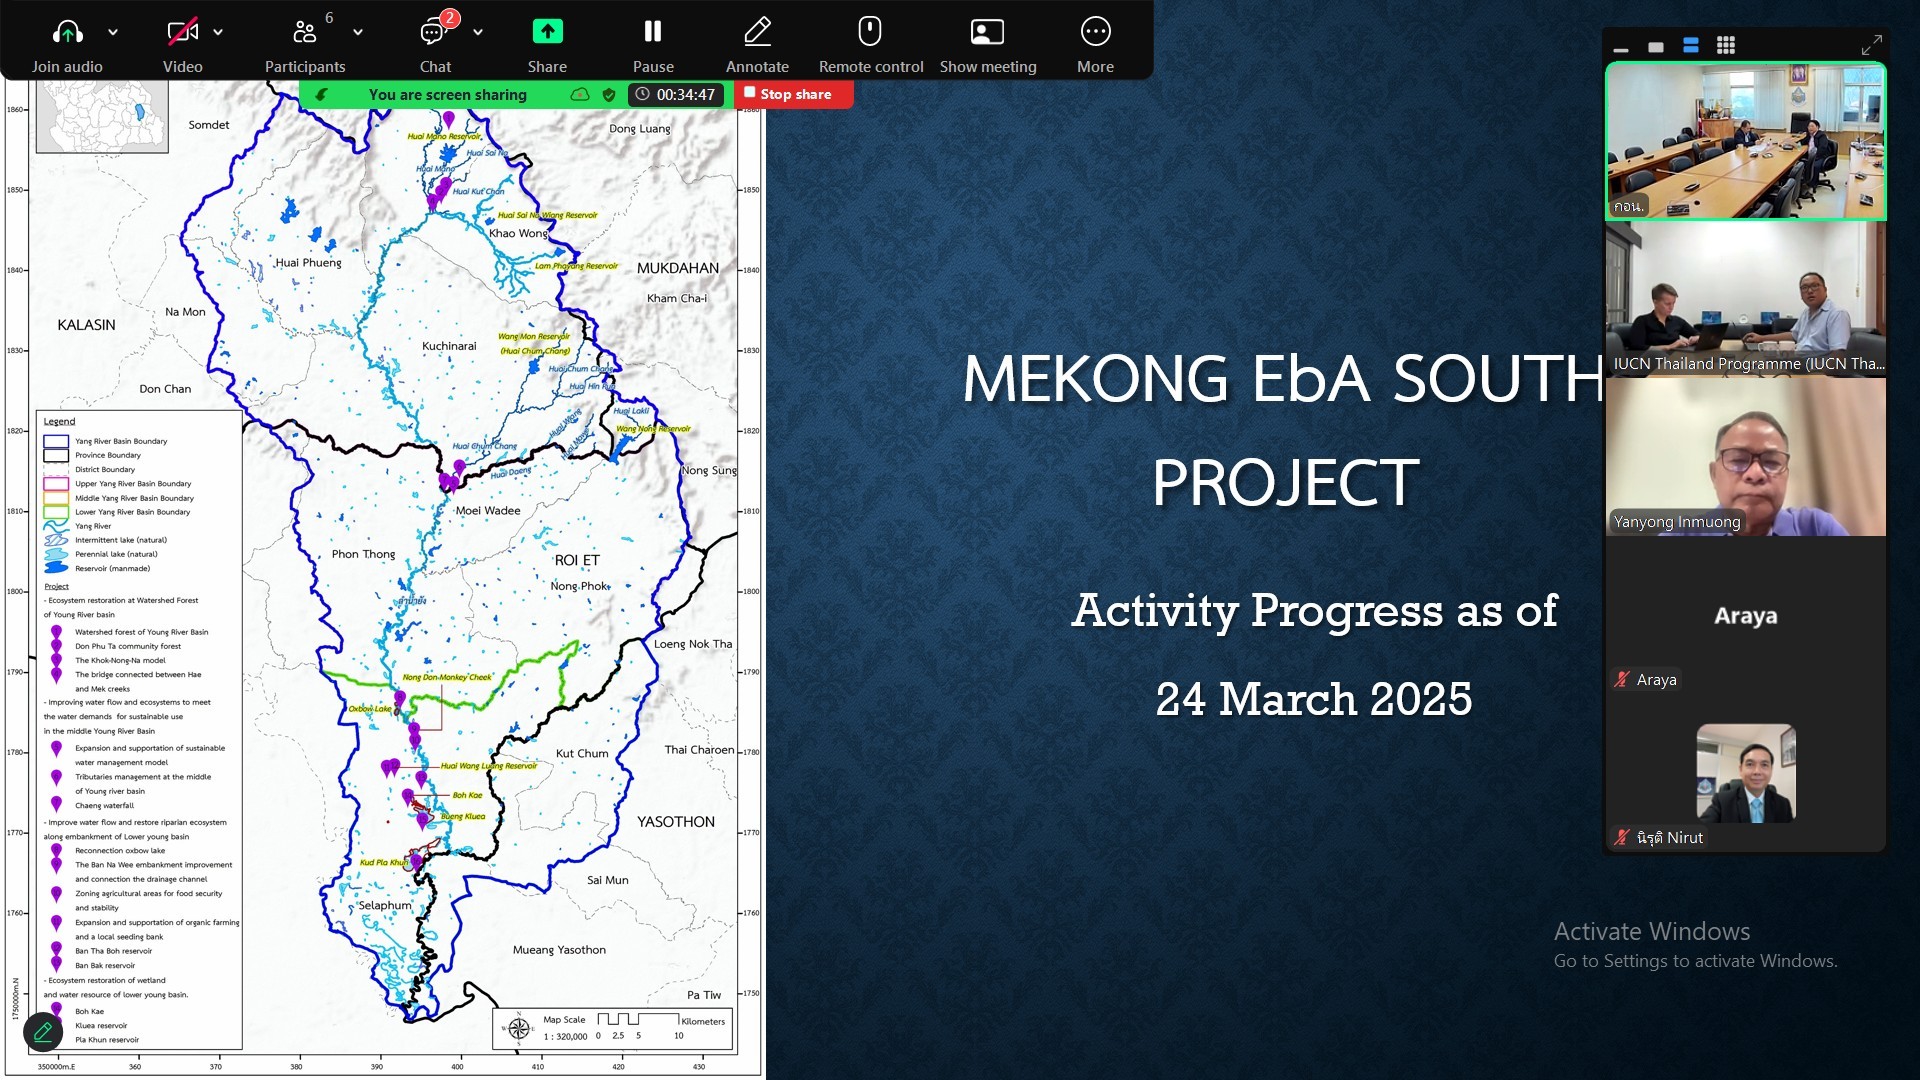Switch video panel to single-speaker view

pos(1656,47)
